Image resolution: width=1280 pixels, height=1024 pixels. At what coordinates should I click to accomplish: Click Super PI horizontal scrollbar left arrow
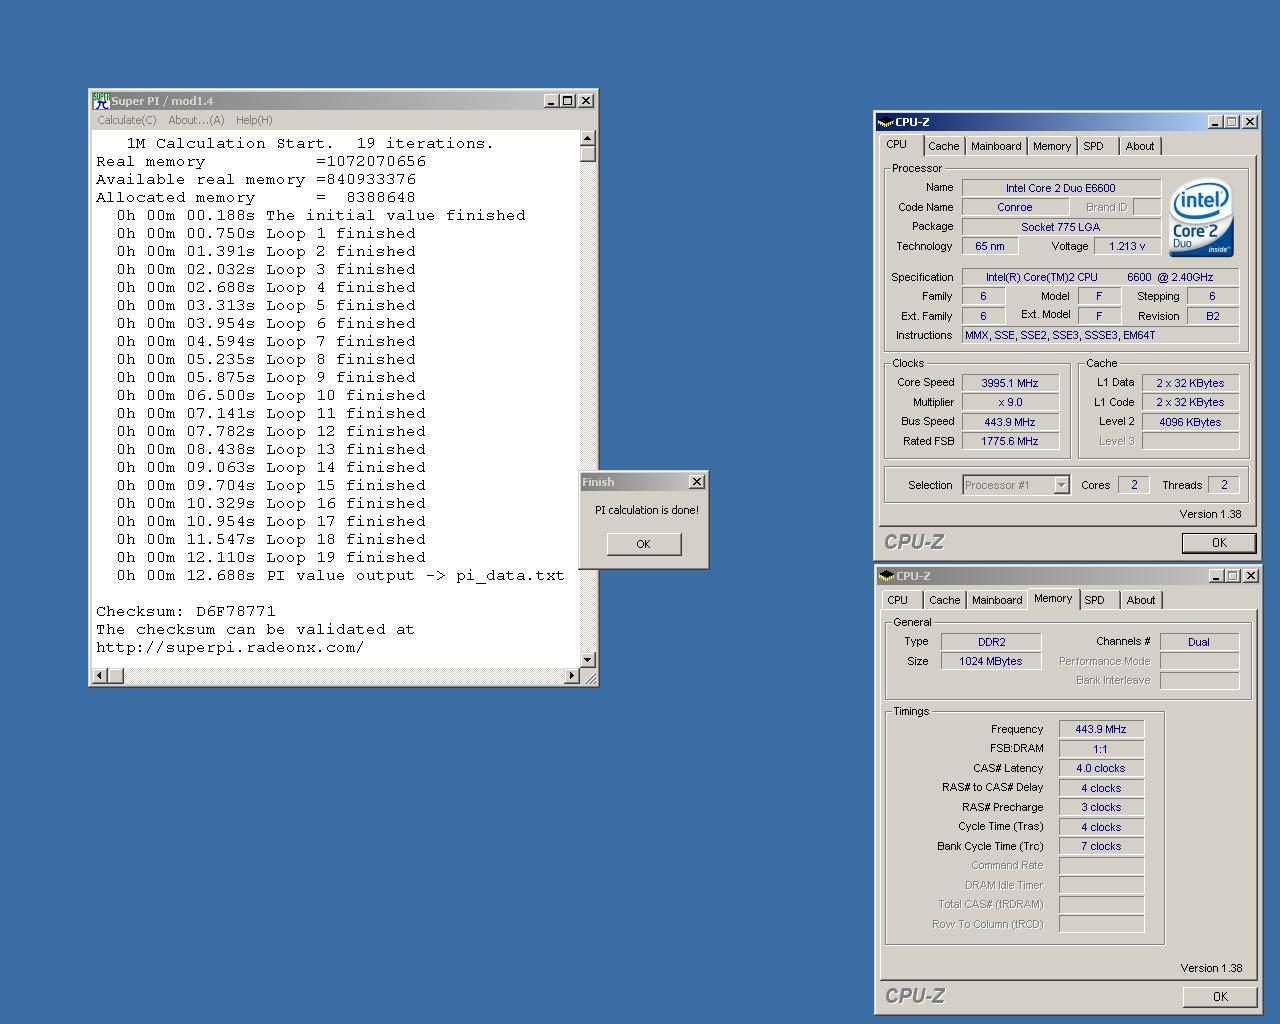point(100,676)
